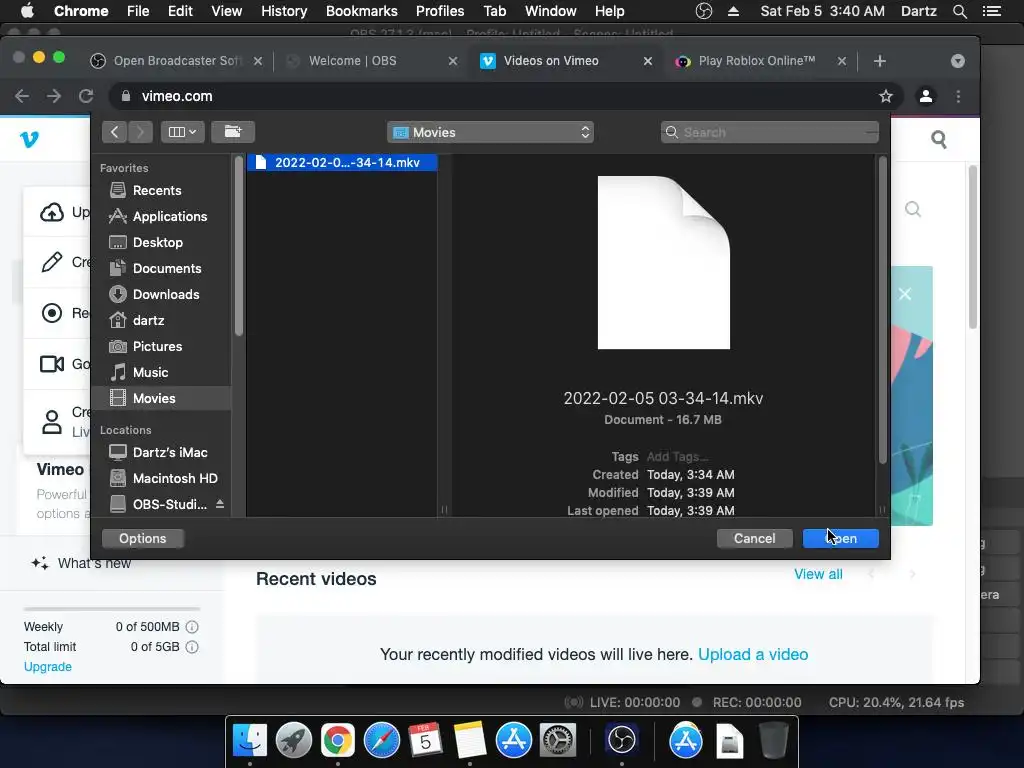Bookmark this page with star icon
The width and height of the screenshot is (1024, 768).
click(x=886, y=96)
